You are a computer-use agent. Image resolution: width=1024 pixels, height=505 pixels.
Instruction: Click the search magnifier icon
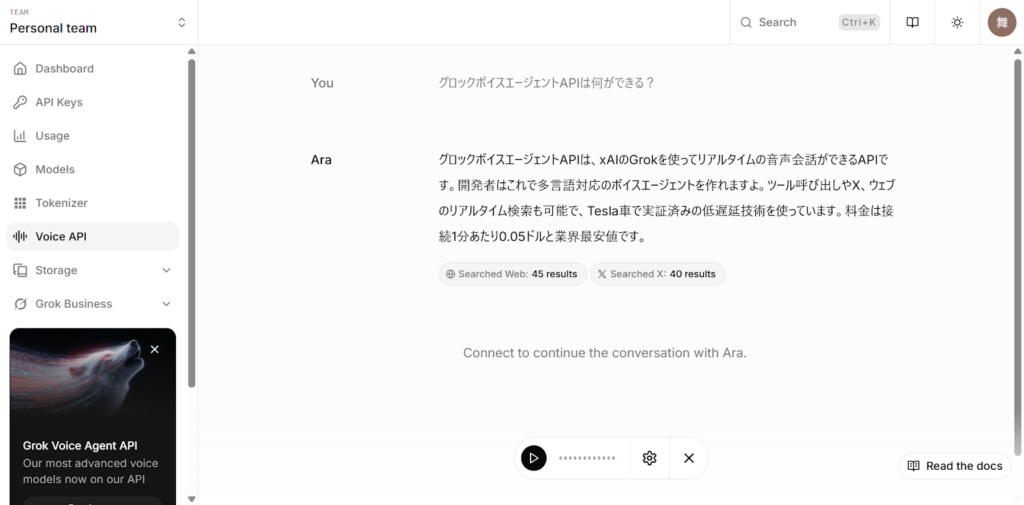(746, 22)
